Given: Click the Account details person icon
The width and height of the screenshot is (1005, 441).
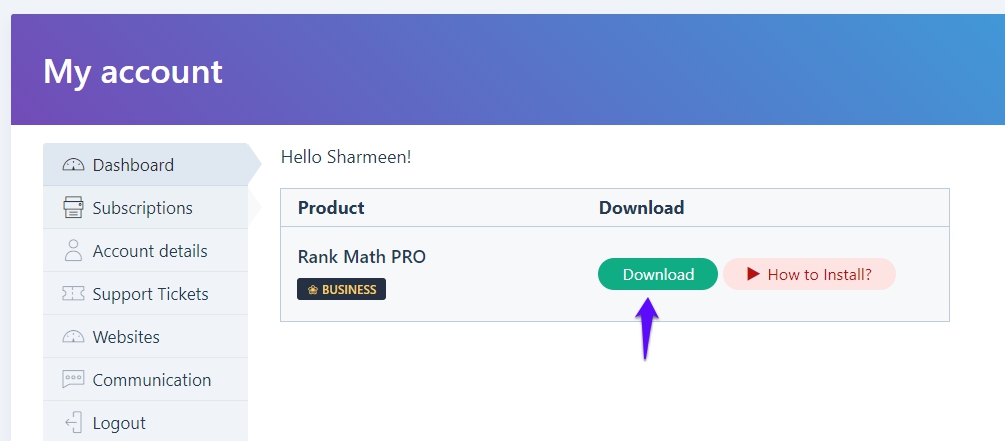Looking at the screenshot, I should tap(73, 251).
